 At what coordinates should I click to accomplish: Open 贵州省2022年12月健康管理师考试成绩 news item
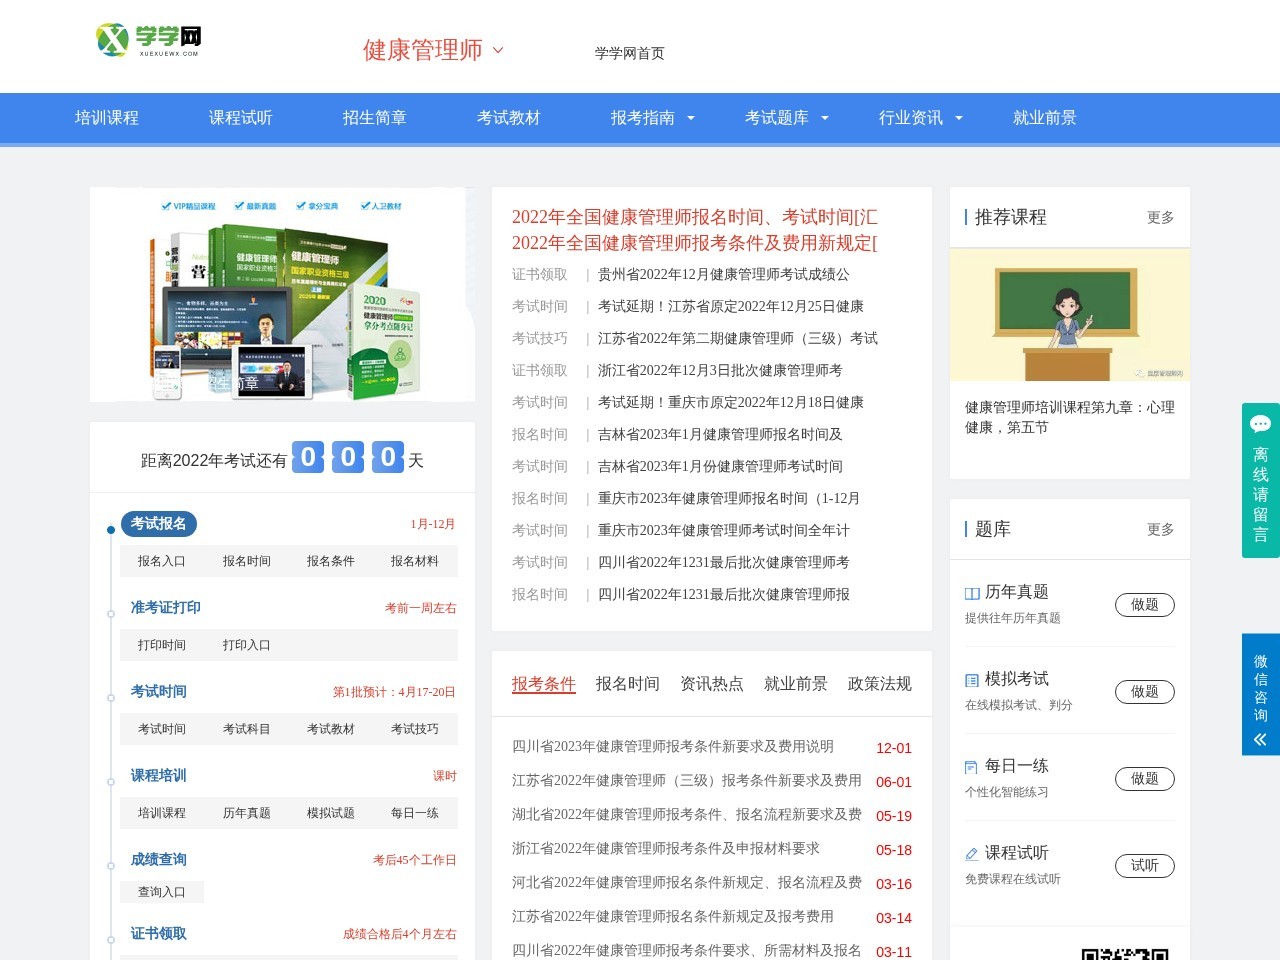[724, 274]
